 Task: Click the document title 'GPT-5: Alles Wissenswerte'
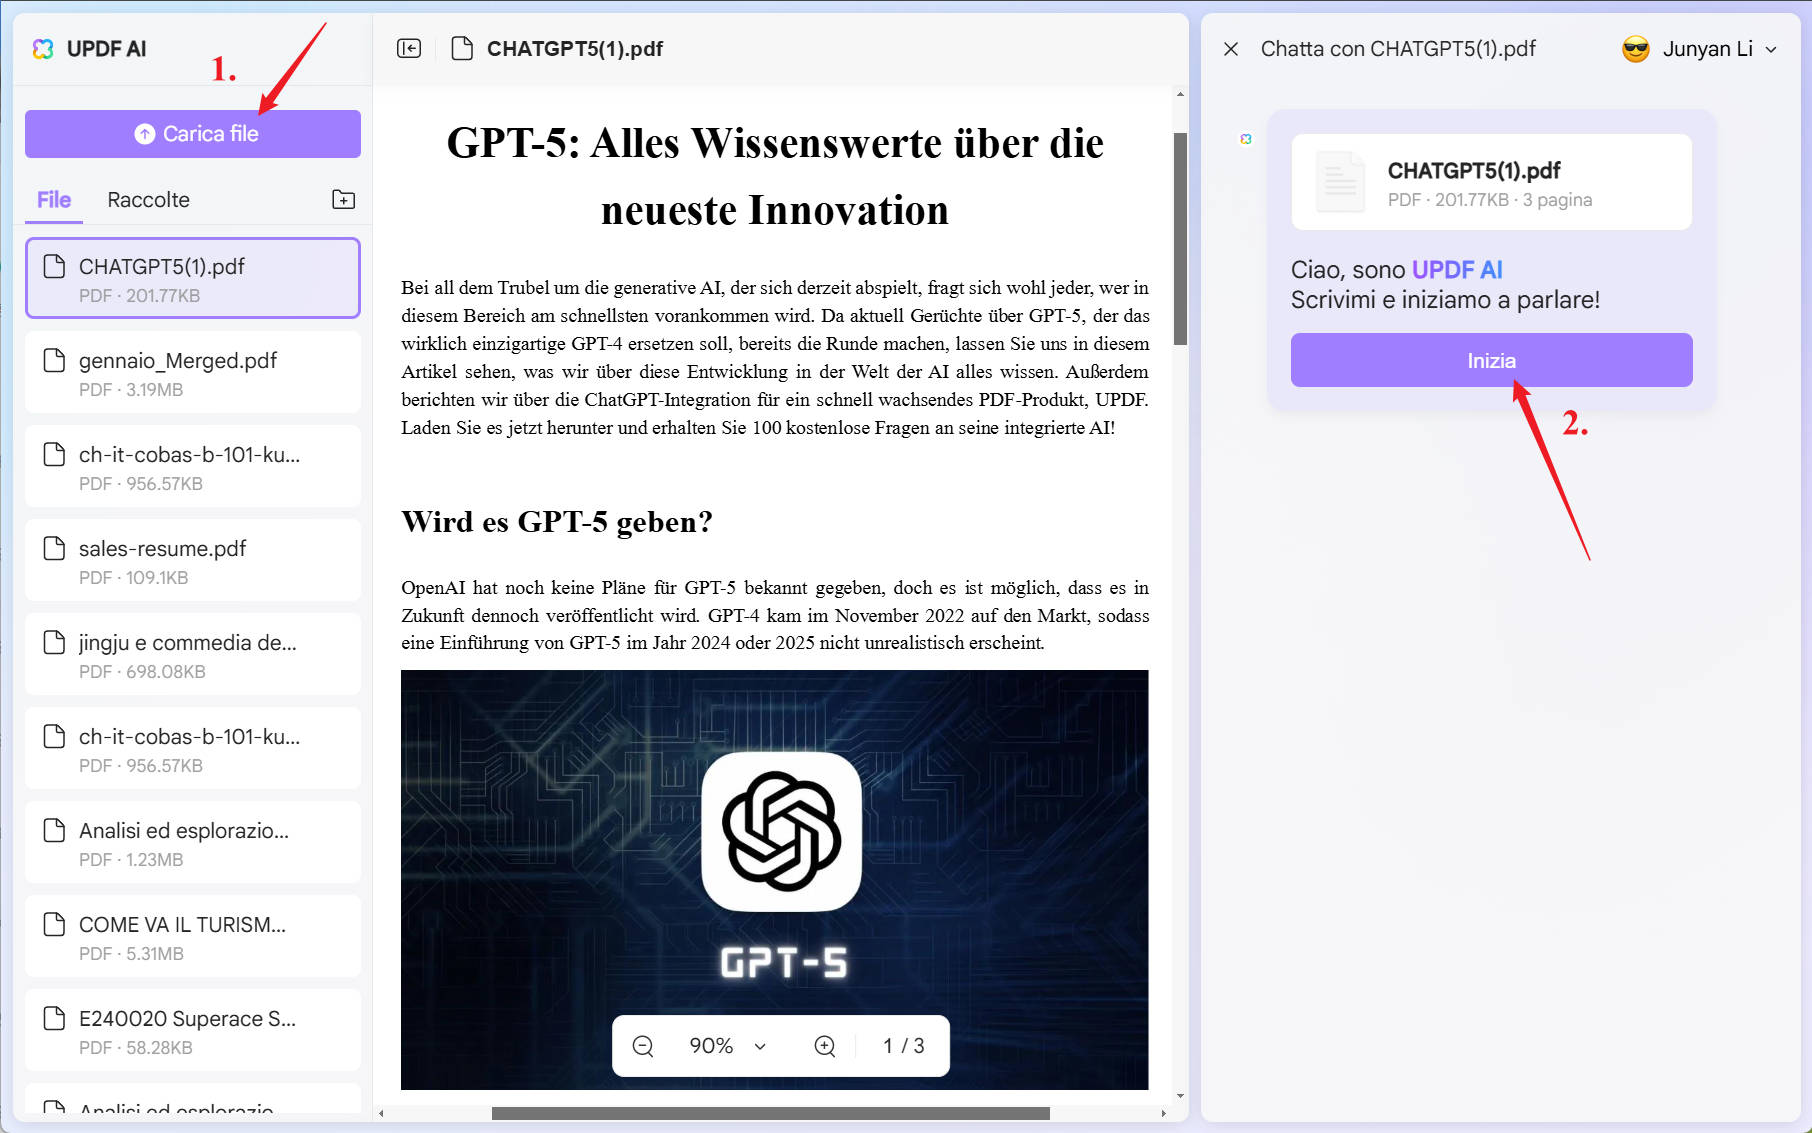[775, 176]
